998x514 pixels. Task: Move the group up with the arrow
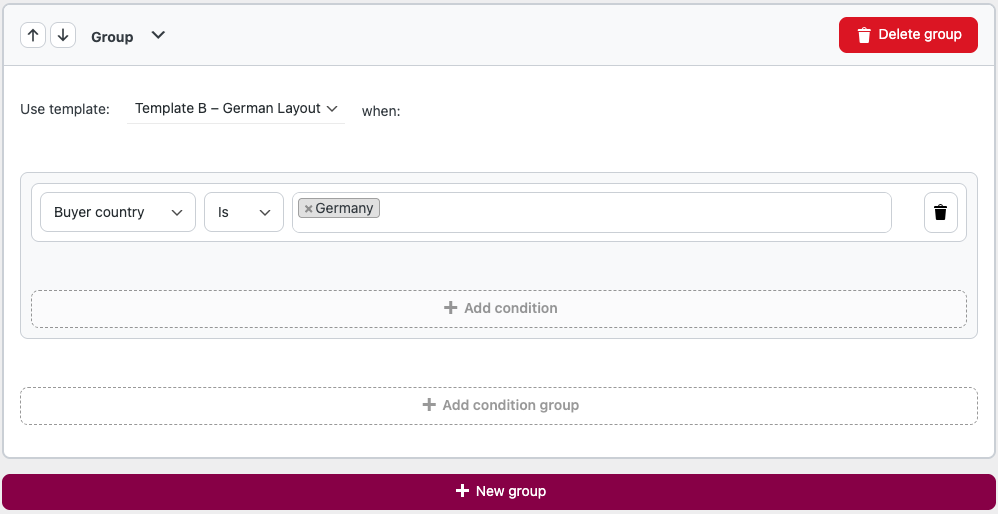pos(33,36)
